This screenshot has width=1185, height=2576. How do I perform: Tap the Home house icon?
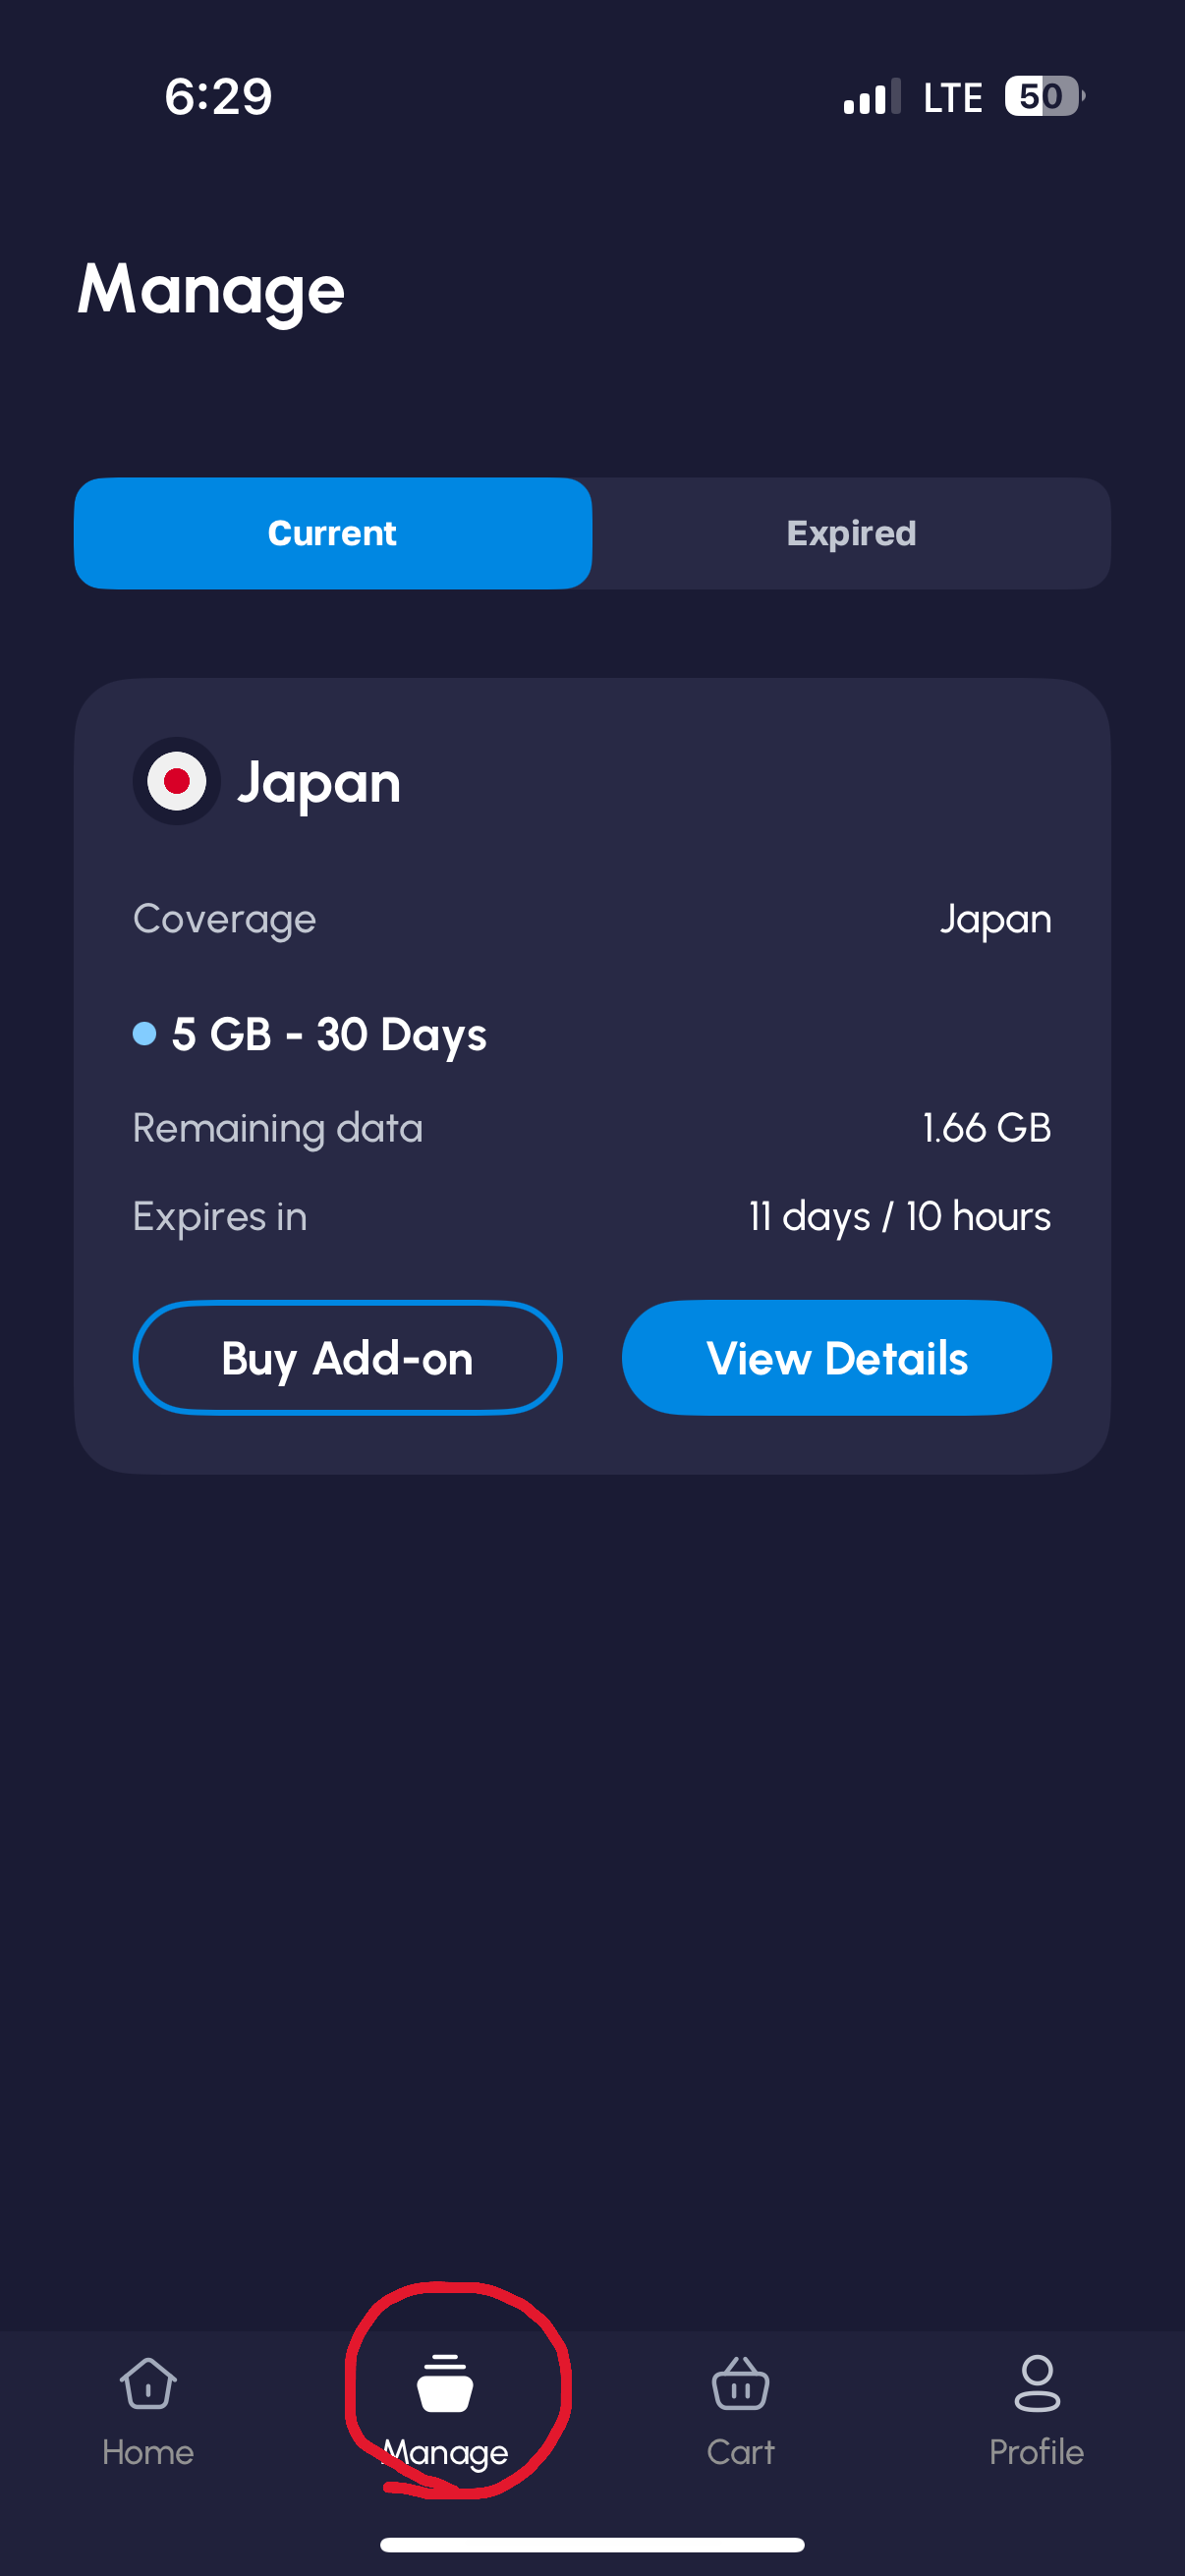148,2383
